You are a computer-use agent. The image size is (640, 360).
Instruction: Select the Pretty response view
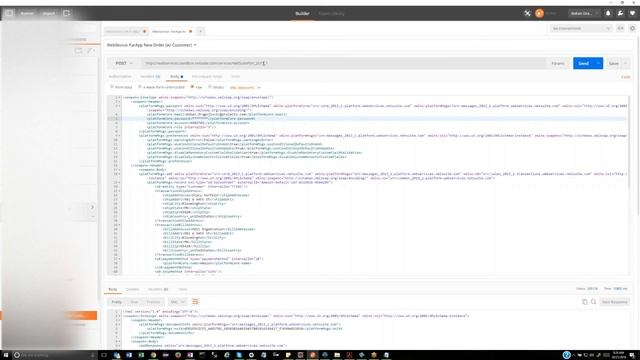pyautogui.click(x=117, y=302)
